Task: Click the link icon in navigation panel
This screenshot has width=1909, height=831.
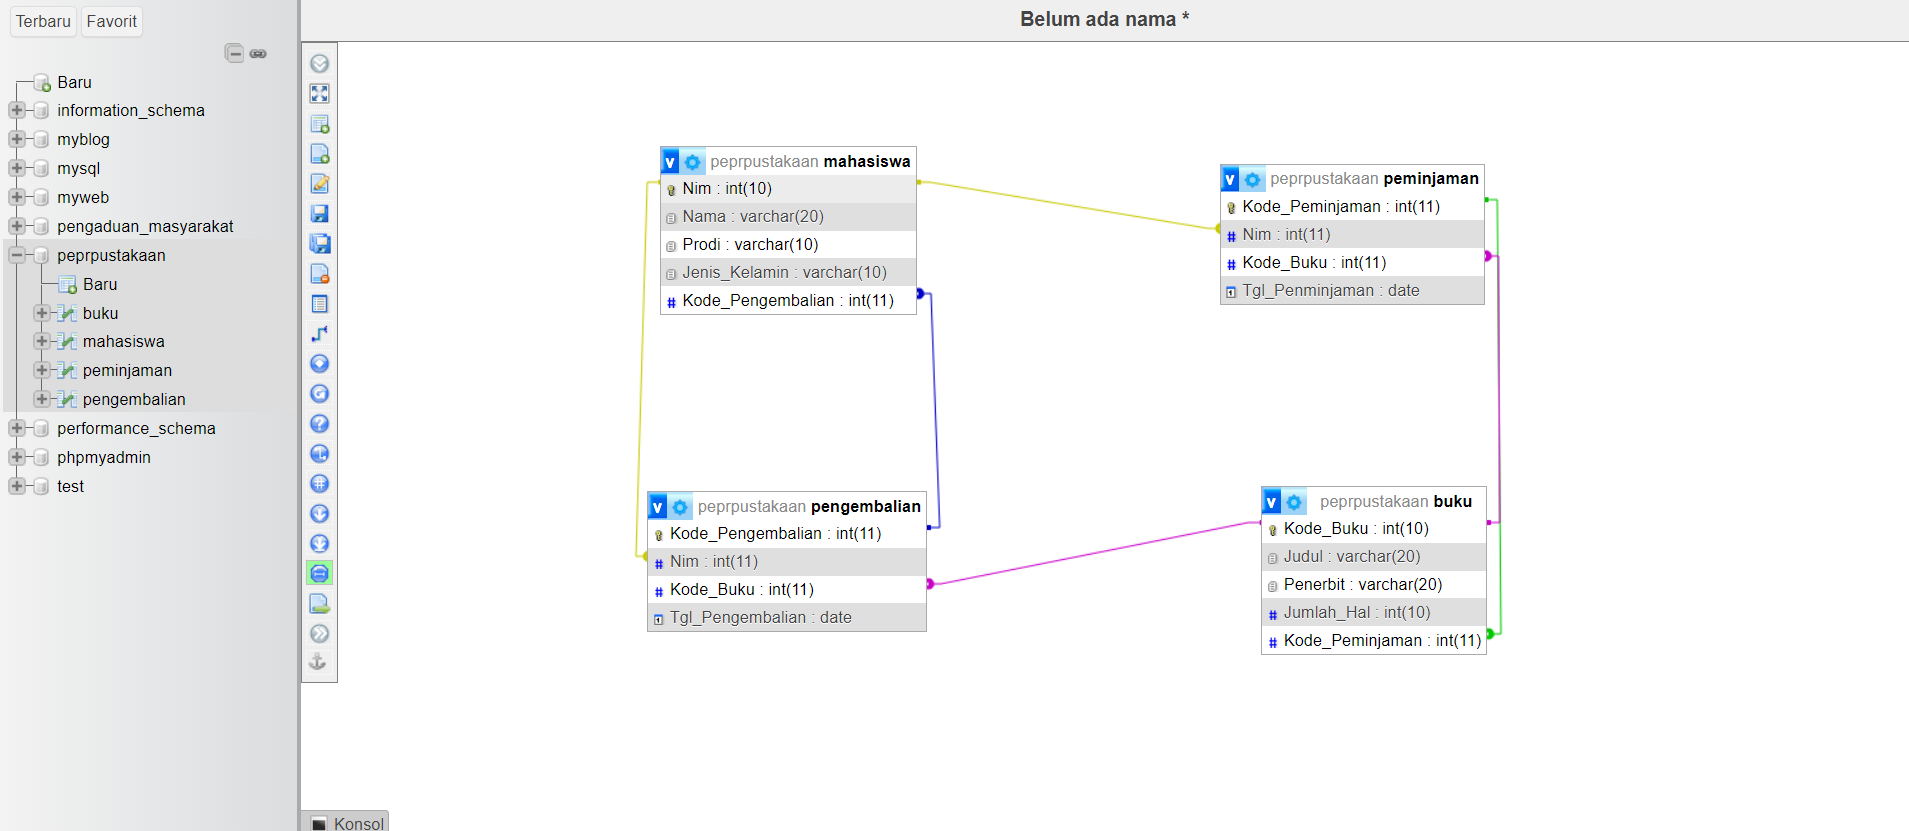Action: click(x=258, y=54)
